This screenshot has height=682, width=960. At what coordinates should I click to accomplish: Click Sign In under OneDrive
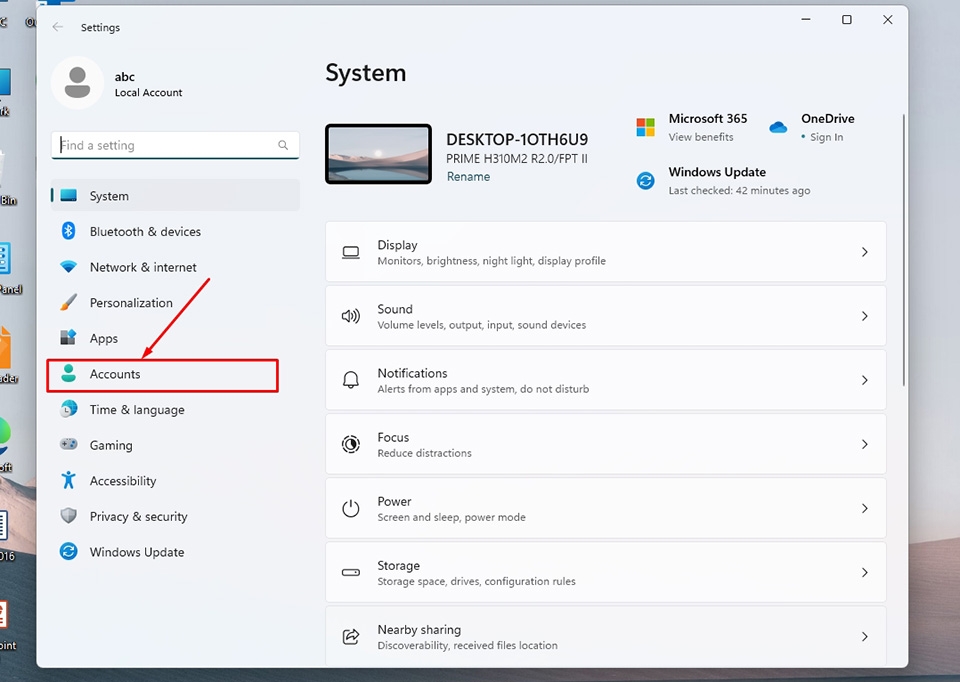point(827,137)
